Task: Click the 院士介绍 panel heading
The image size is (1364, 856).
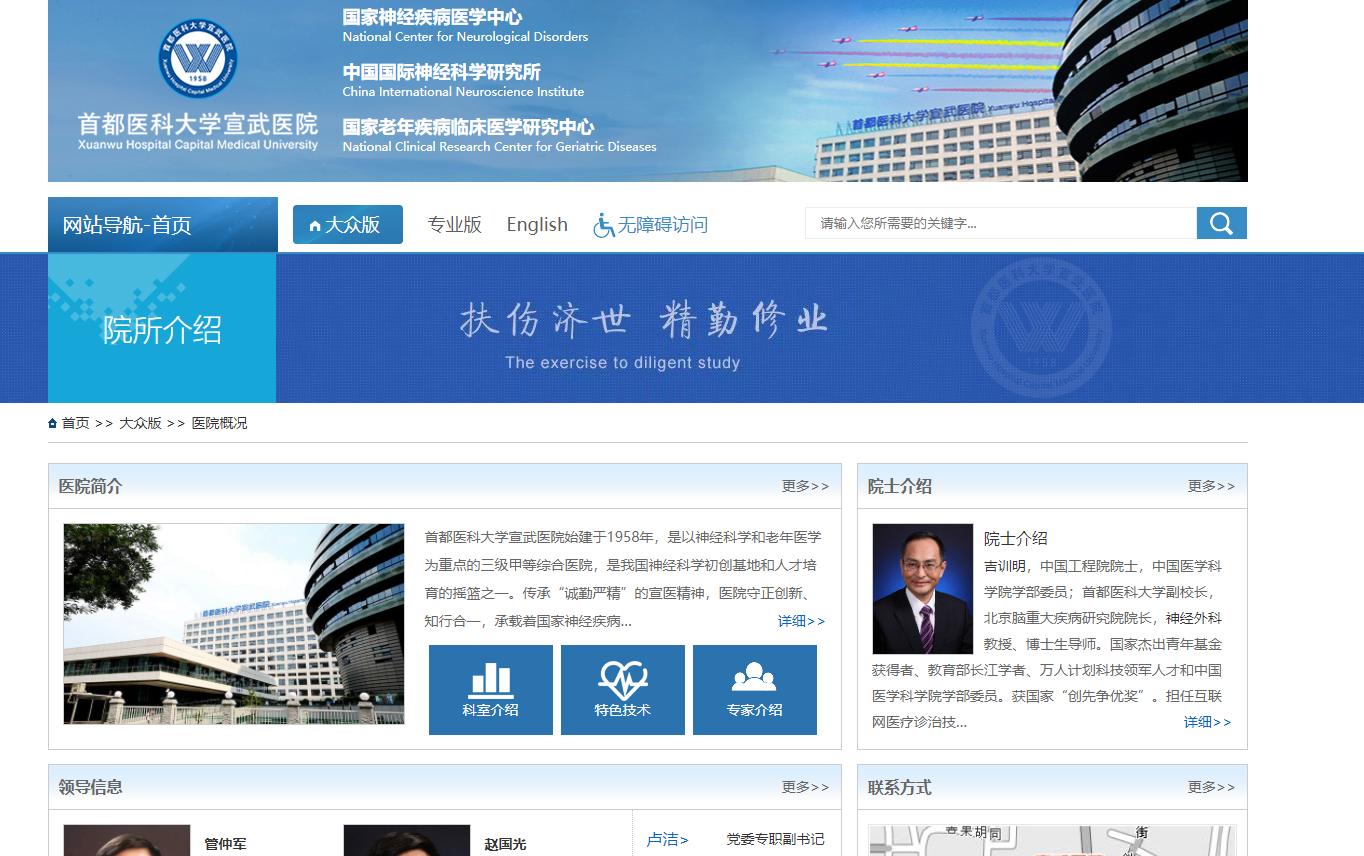Action: [x=900, y=486]
